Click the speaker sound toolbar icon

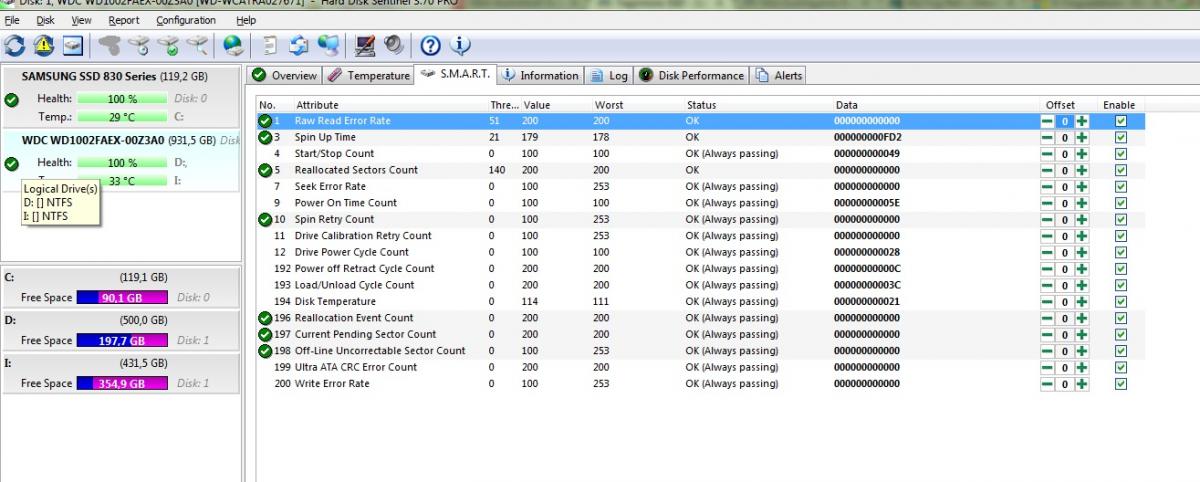[394, 45]
